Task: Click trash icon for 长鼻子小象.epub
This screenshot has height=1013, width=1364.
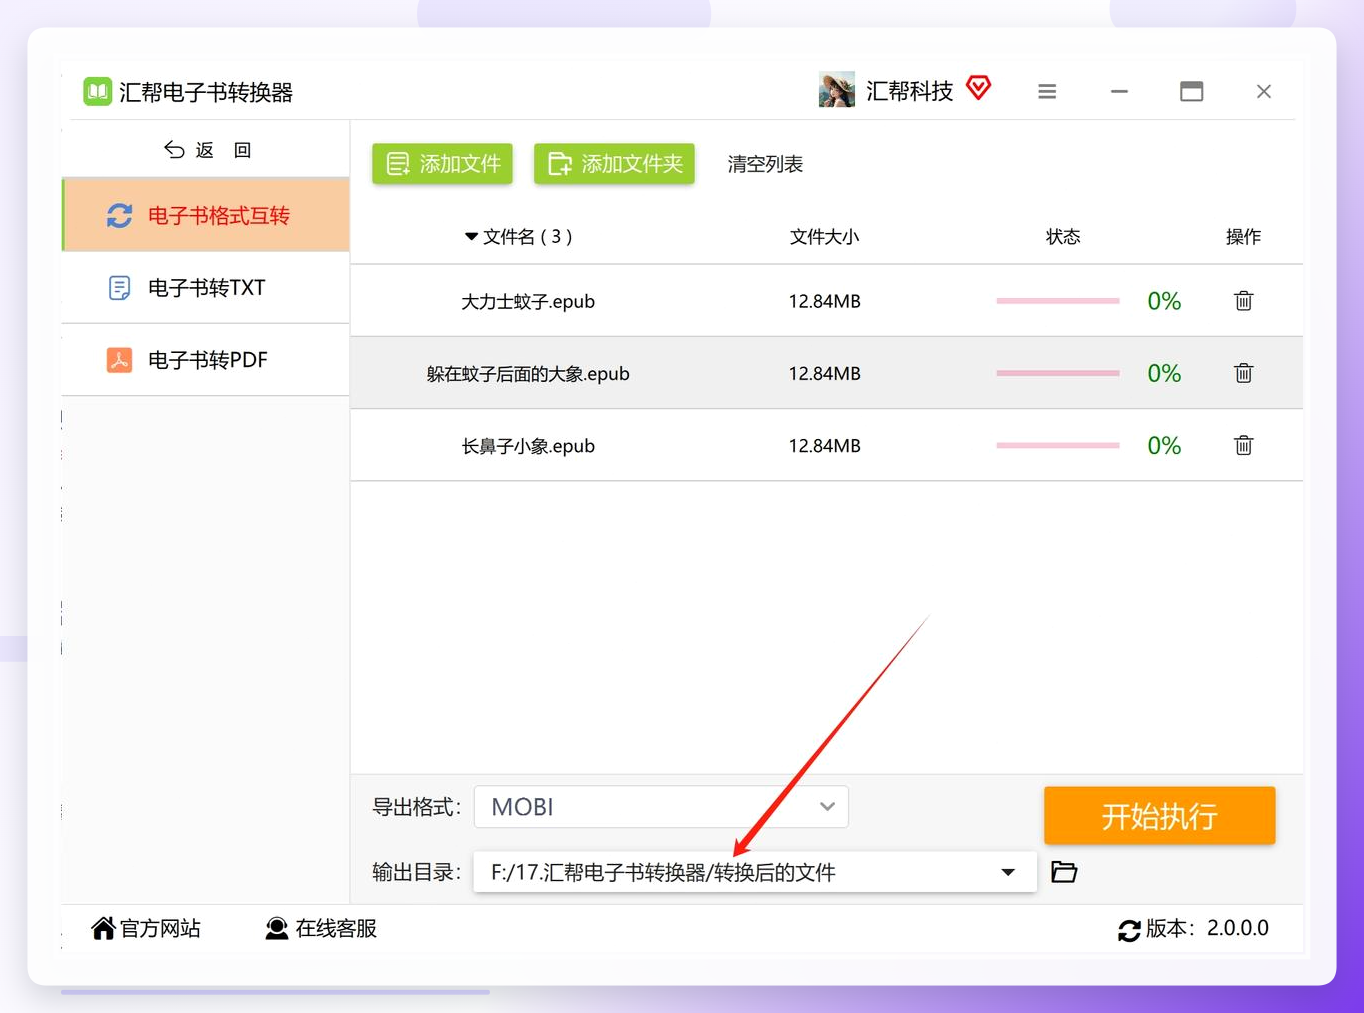Action: [x=1243, y=445]
